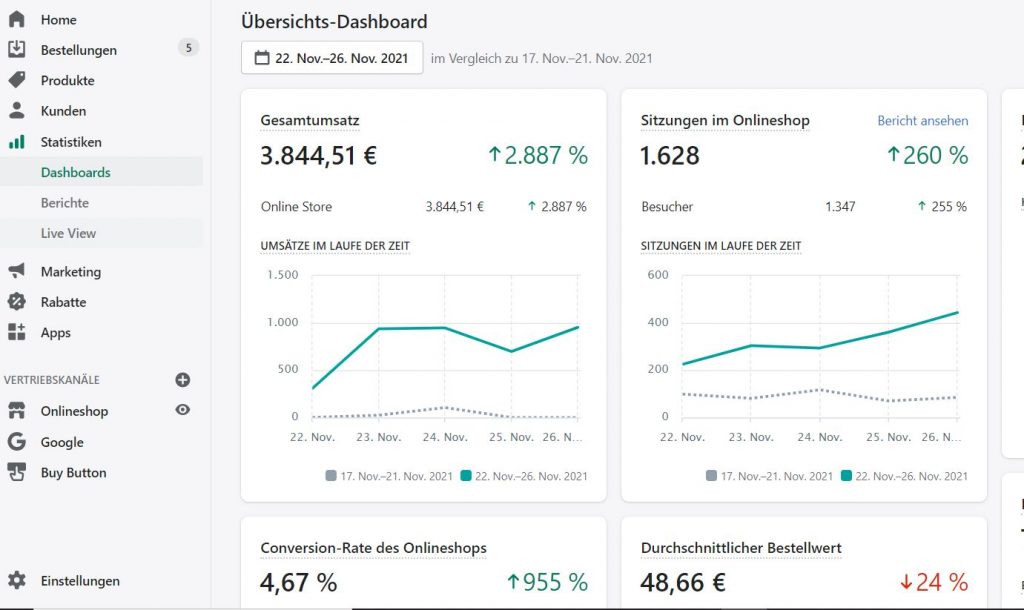
Task: Click the Einstellungen gear icon
Action: tap(16, 581)
